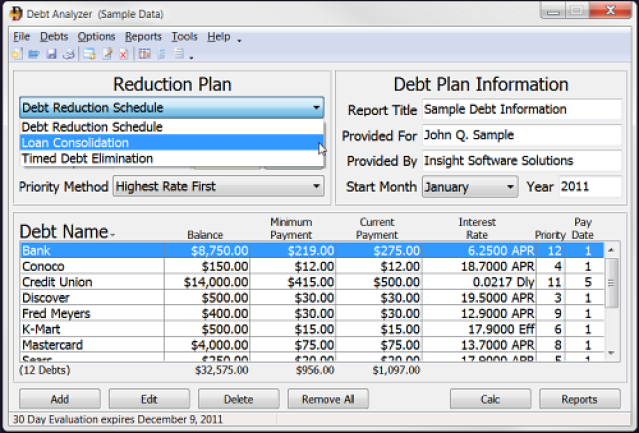Select the Bank debt row
The width and height of the screenshot is (639, 433).
pos(312,250)
